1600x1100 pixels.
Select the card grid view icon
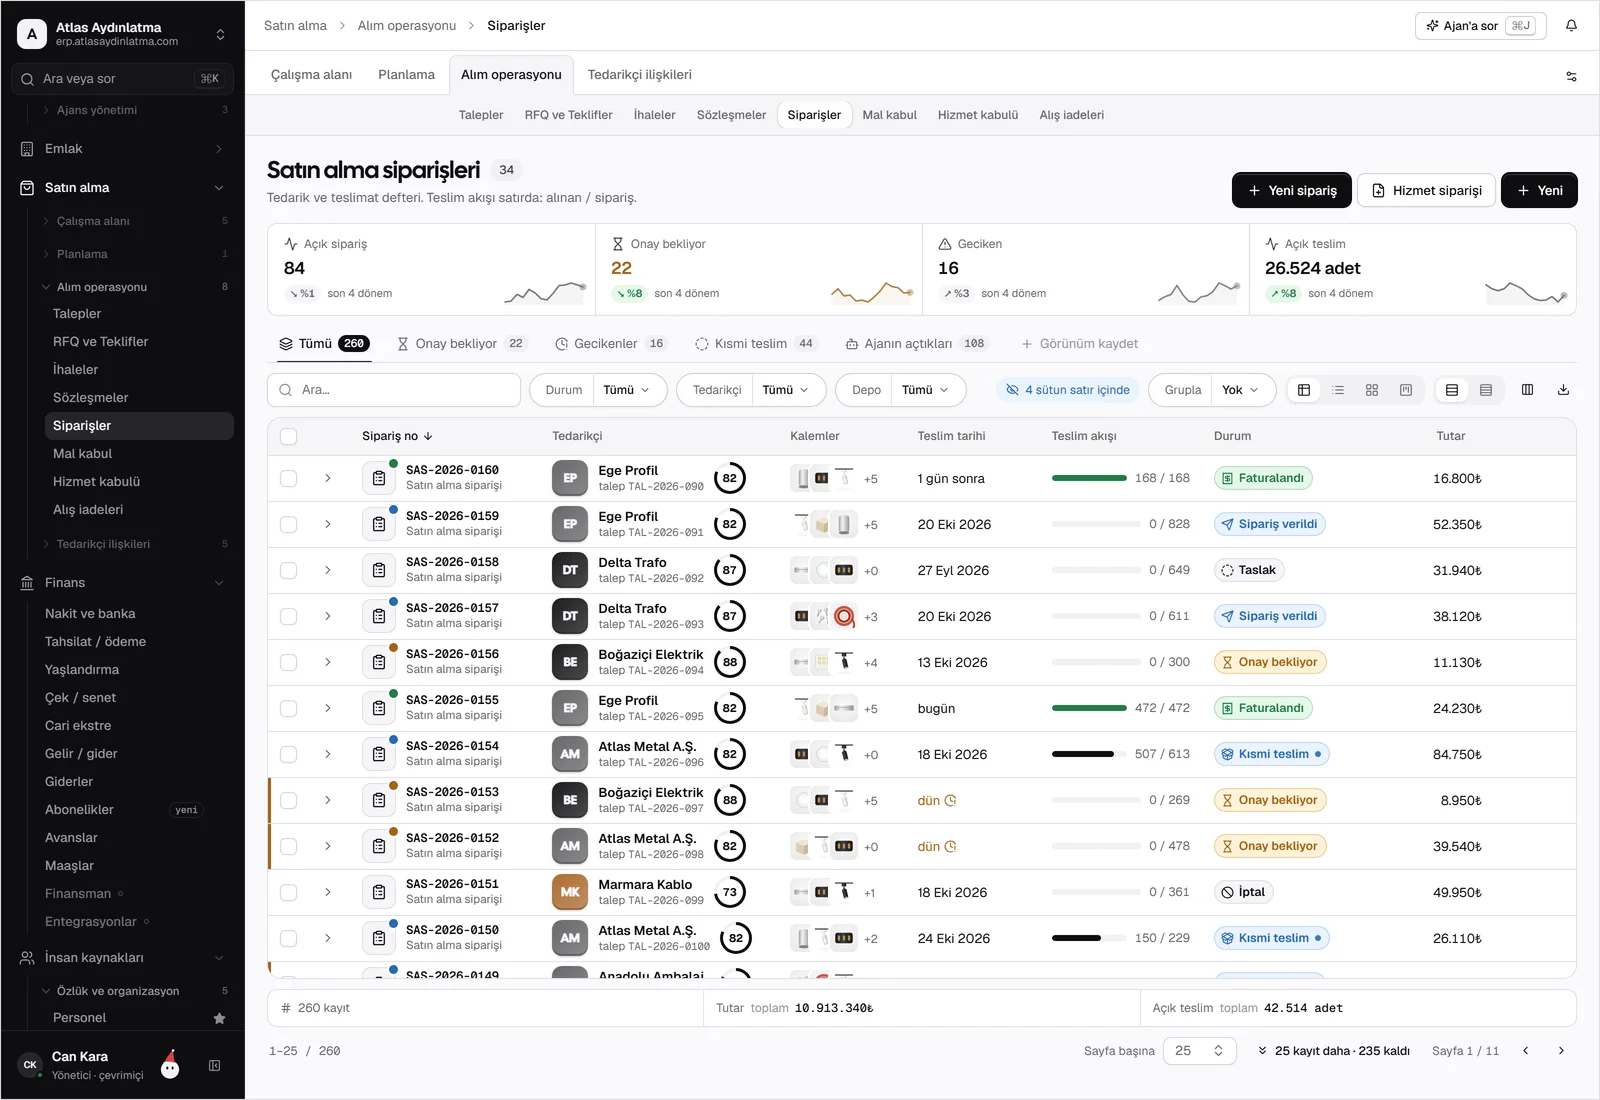click(1372, 390)
